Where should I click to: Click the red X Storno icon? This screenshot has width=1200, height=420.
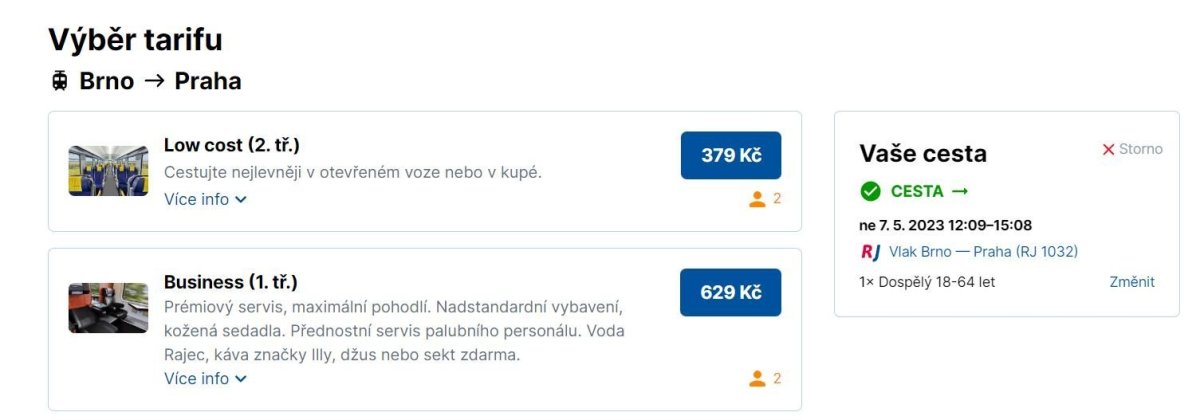(x=1108, y=149)
